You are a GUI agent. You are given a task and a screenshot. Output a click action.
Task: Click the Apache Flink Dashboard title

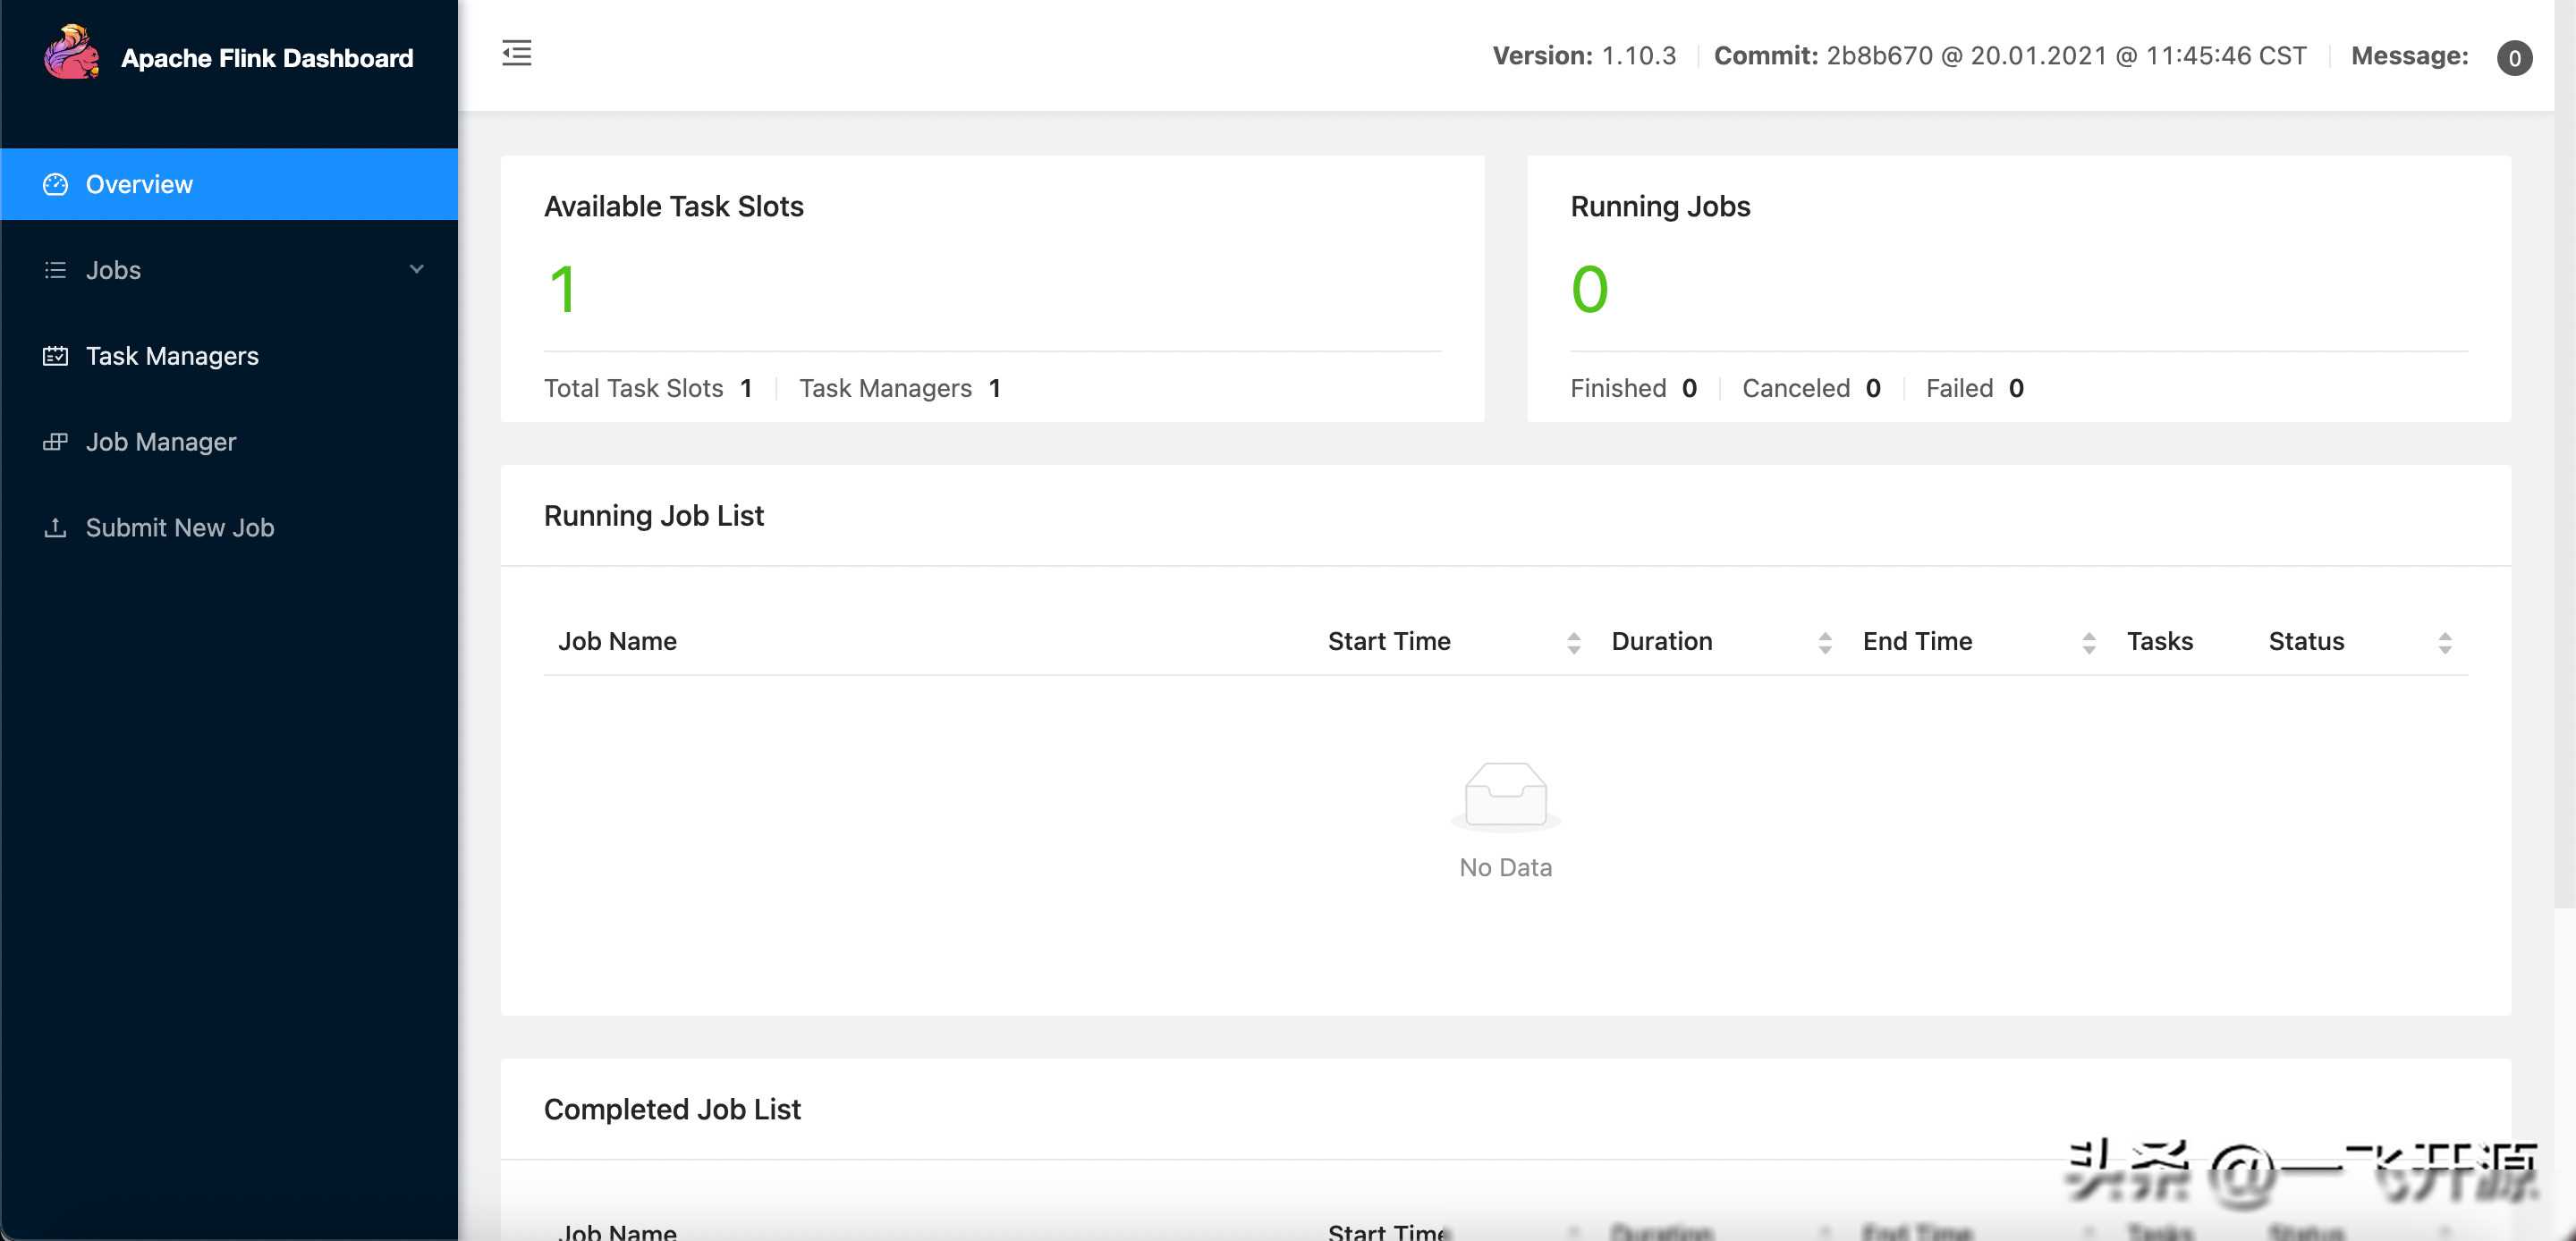click(x=267, y=58)
